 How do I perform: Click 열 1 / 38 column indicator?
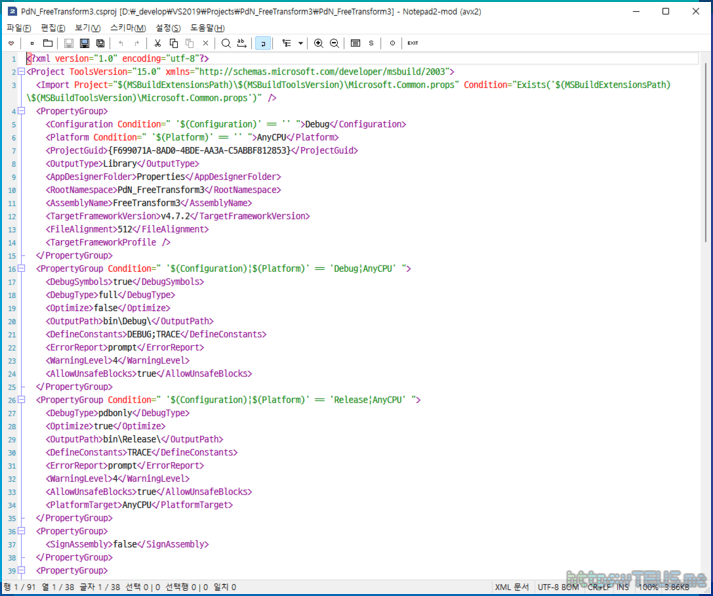(58, 587)
